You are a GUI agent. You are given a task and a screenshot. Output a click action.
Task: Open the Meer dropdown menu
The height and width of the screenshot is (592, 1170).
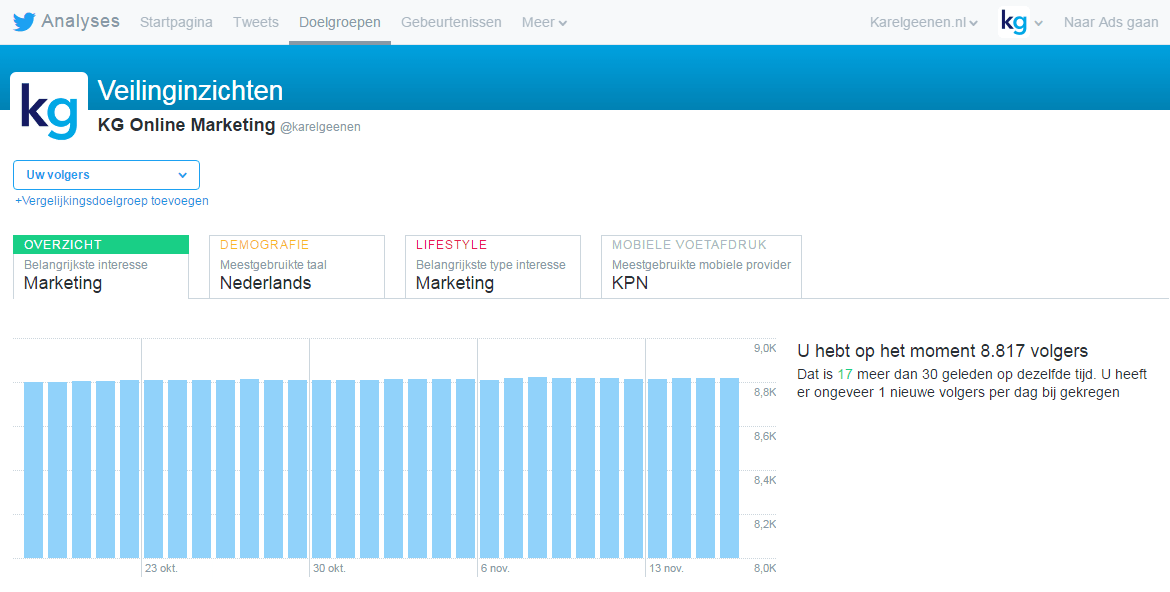pos(543,21)
